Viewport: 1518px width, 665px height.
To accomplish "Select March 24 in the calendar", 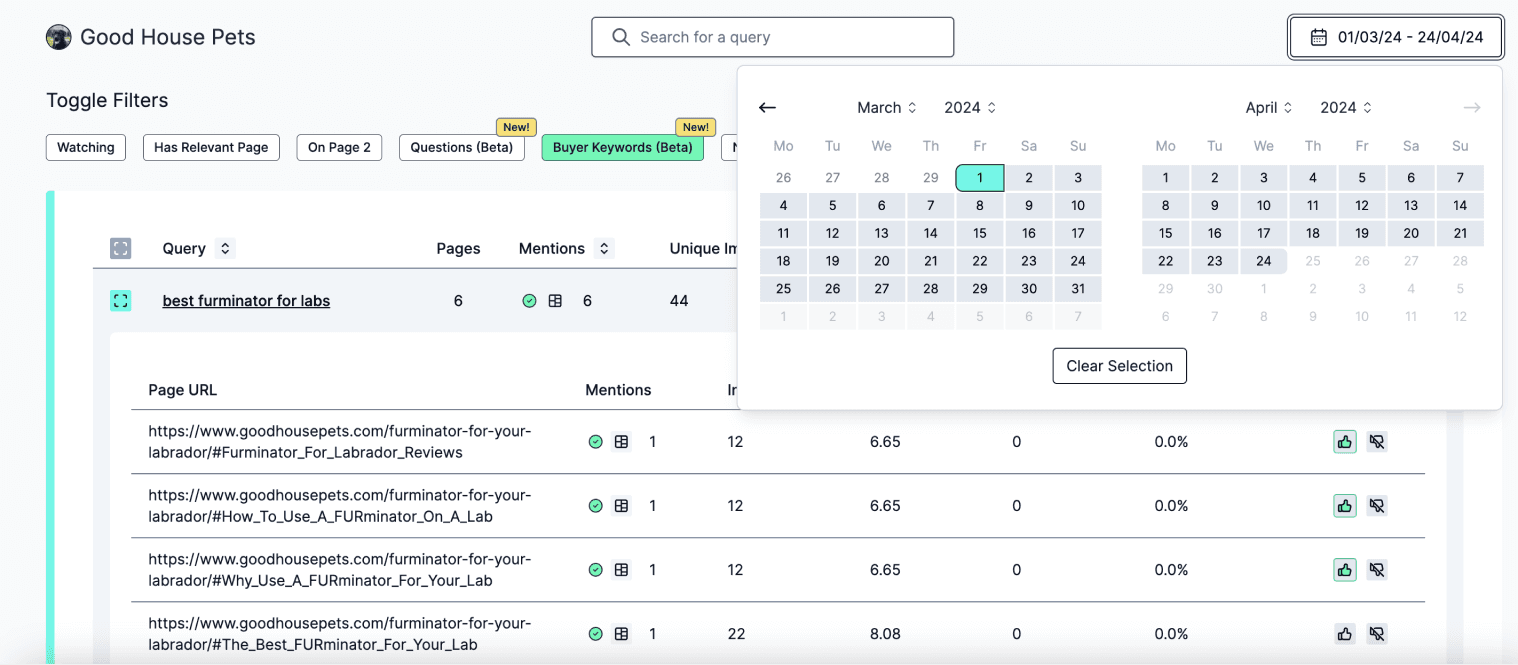I will click(x=1078, y=260).
